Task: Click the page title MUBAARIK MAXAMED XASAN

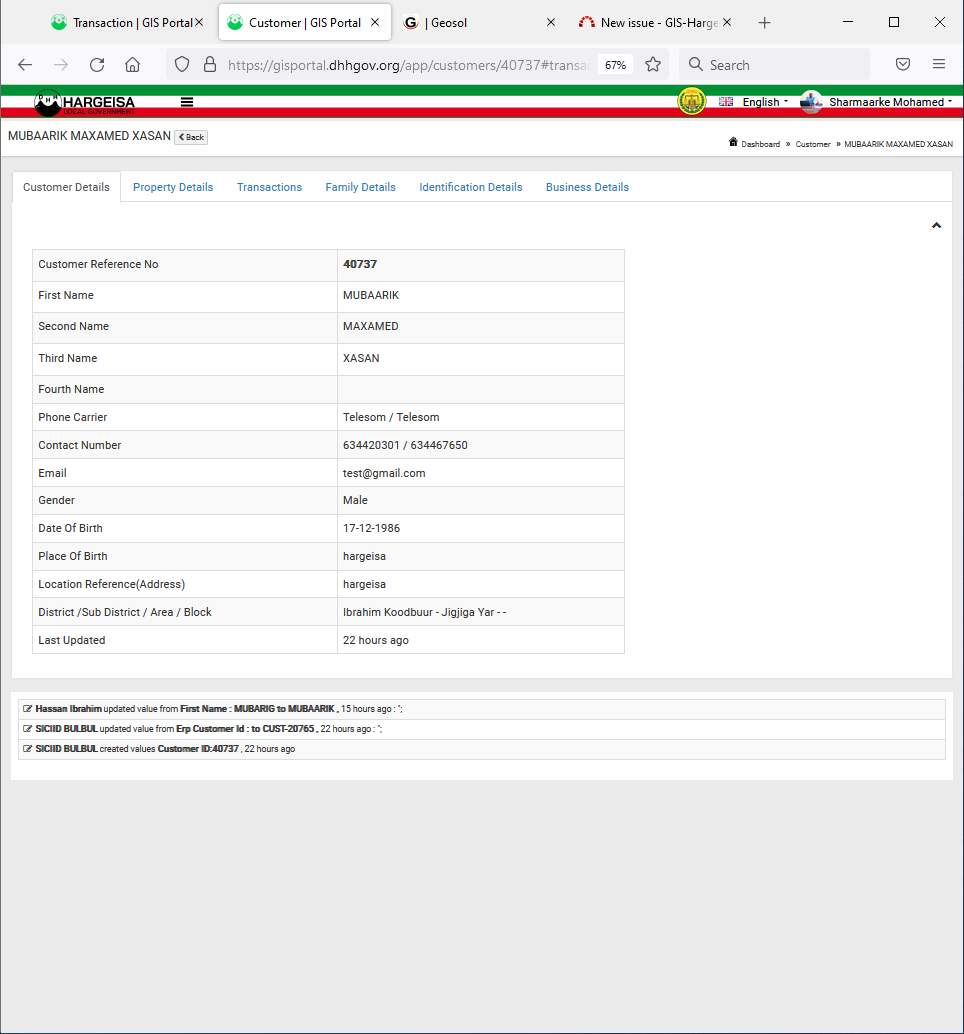Action: coord(89,136)
